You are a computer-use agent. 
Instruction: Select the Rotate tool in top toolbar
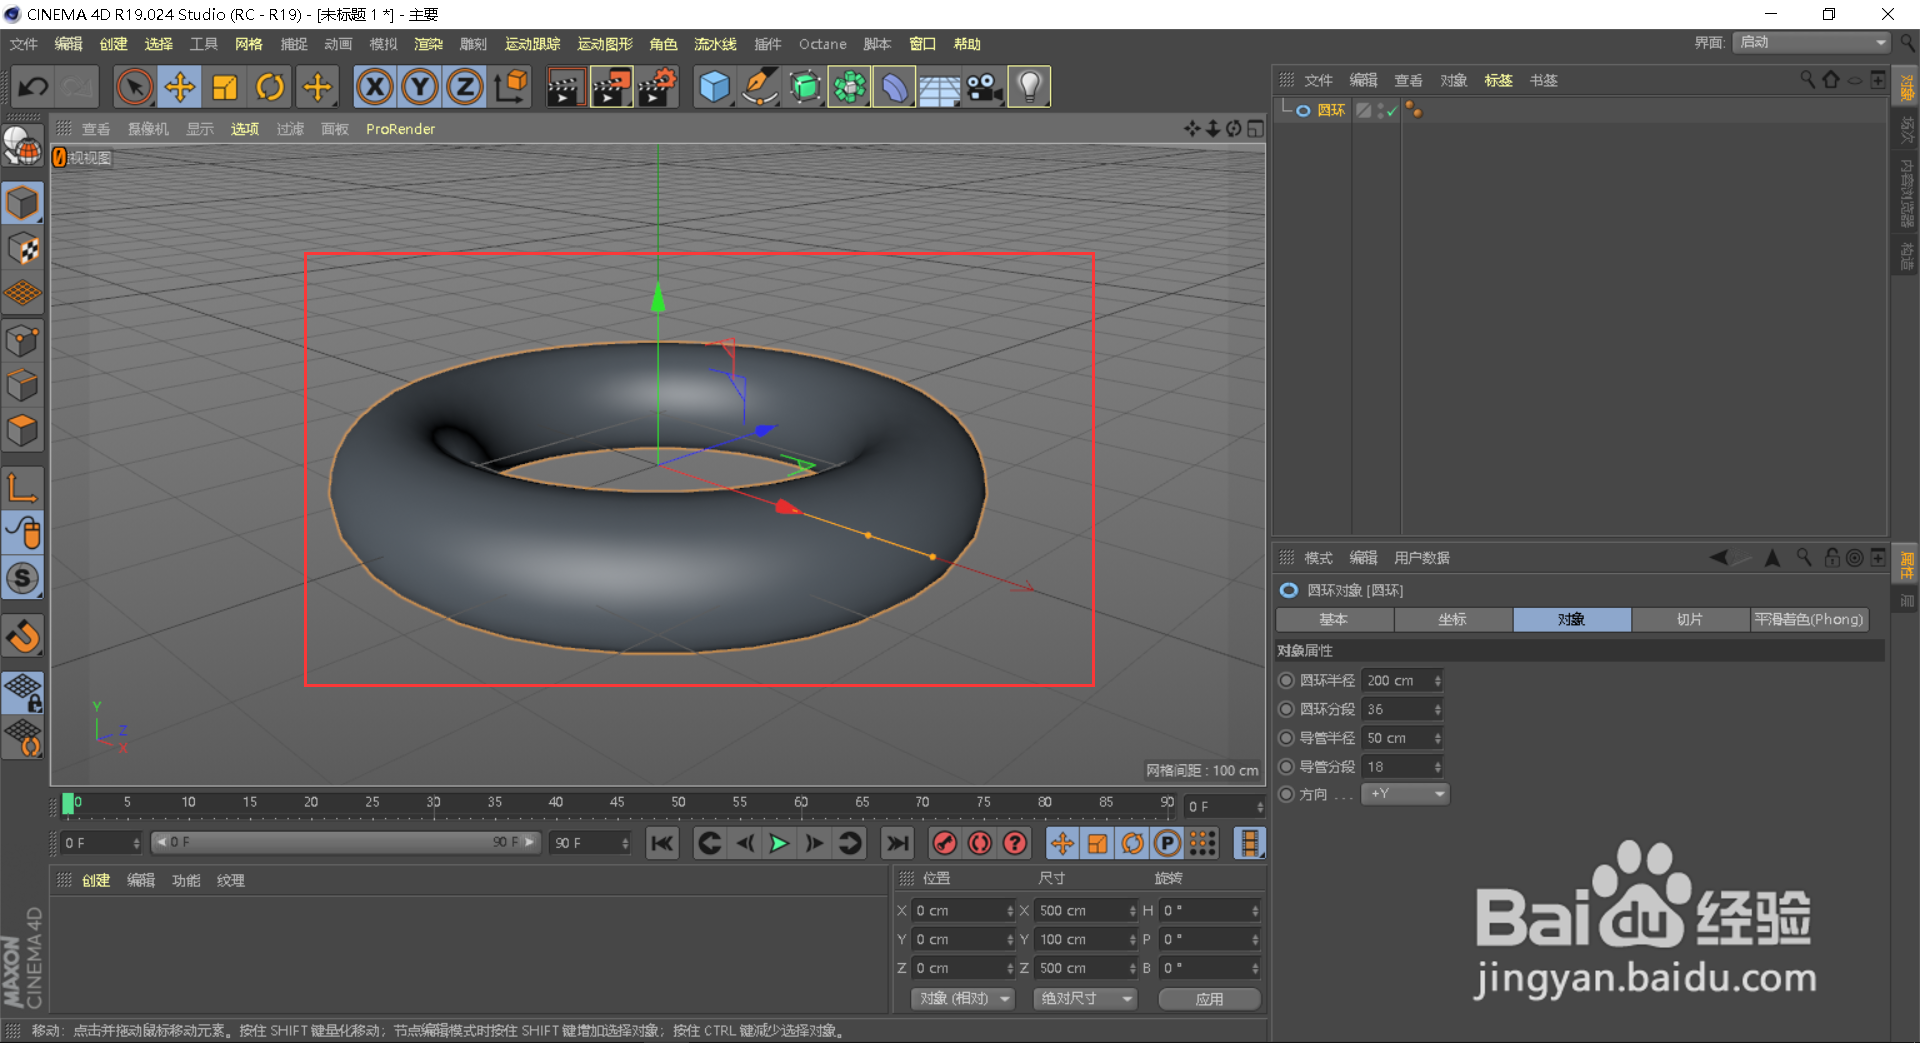point(270,87)
